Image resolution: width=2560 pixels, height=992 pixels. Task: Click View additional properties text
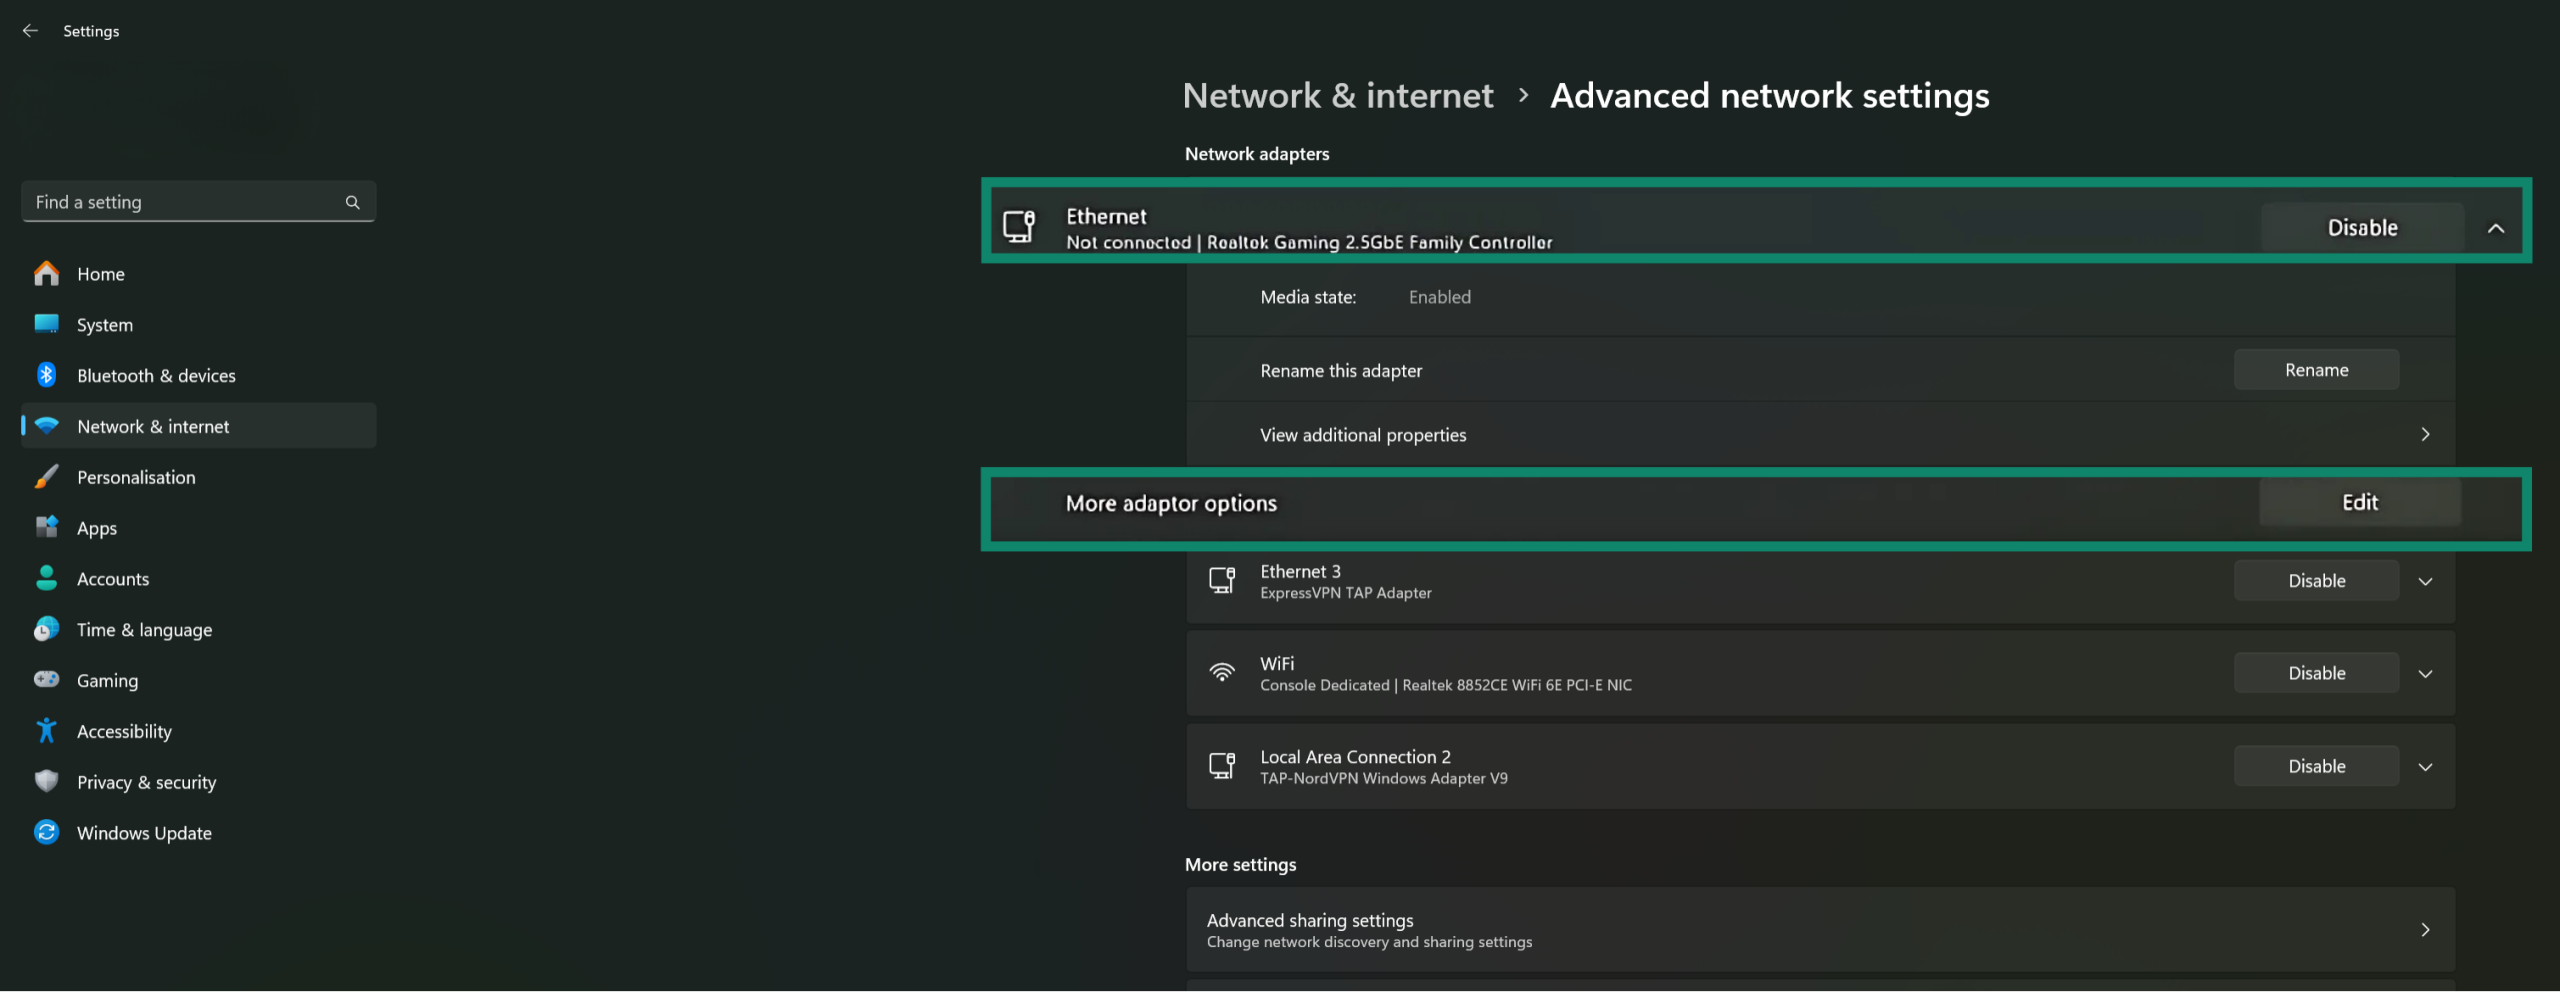[x=1363, y=435]
